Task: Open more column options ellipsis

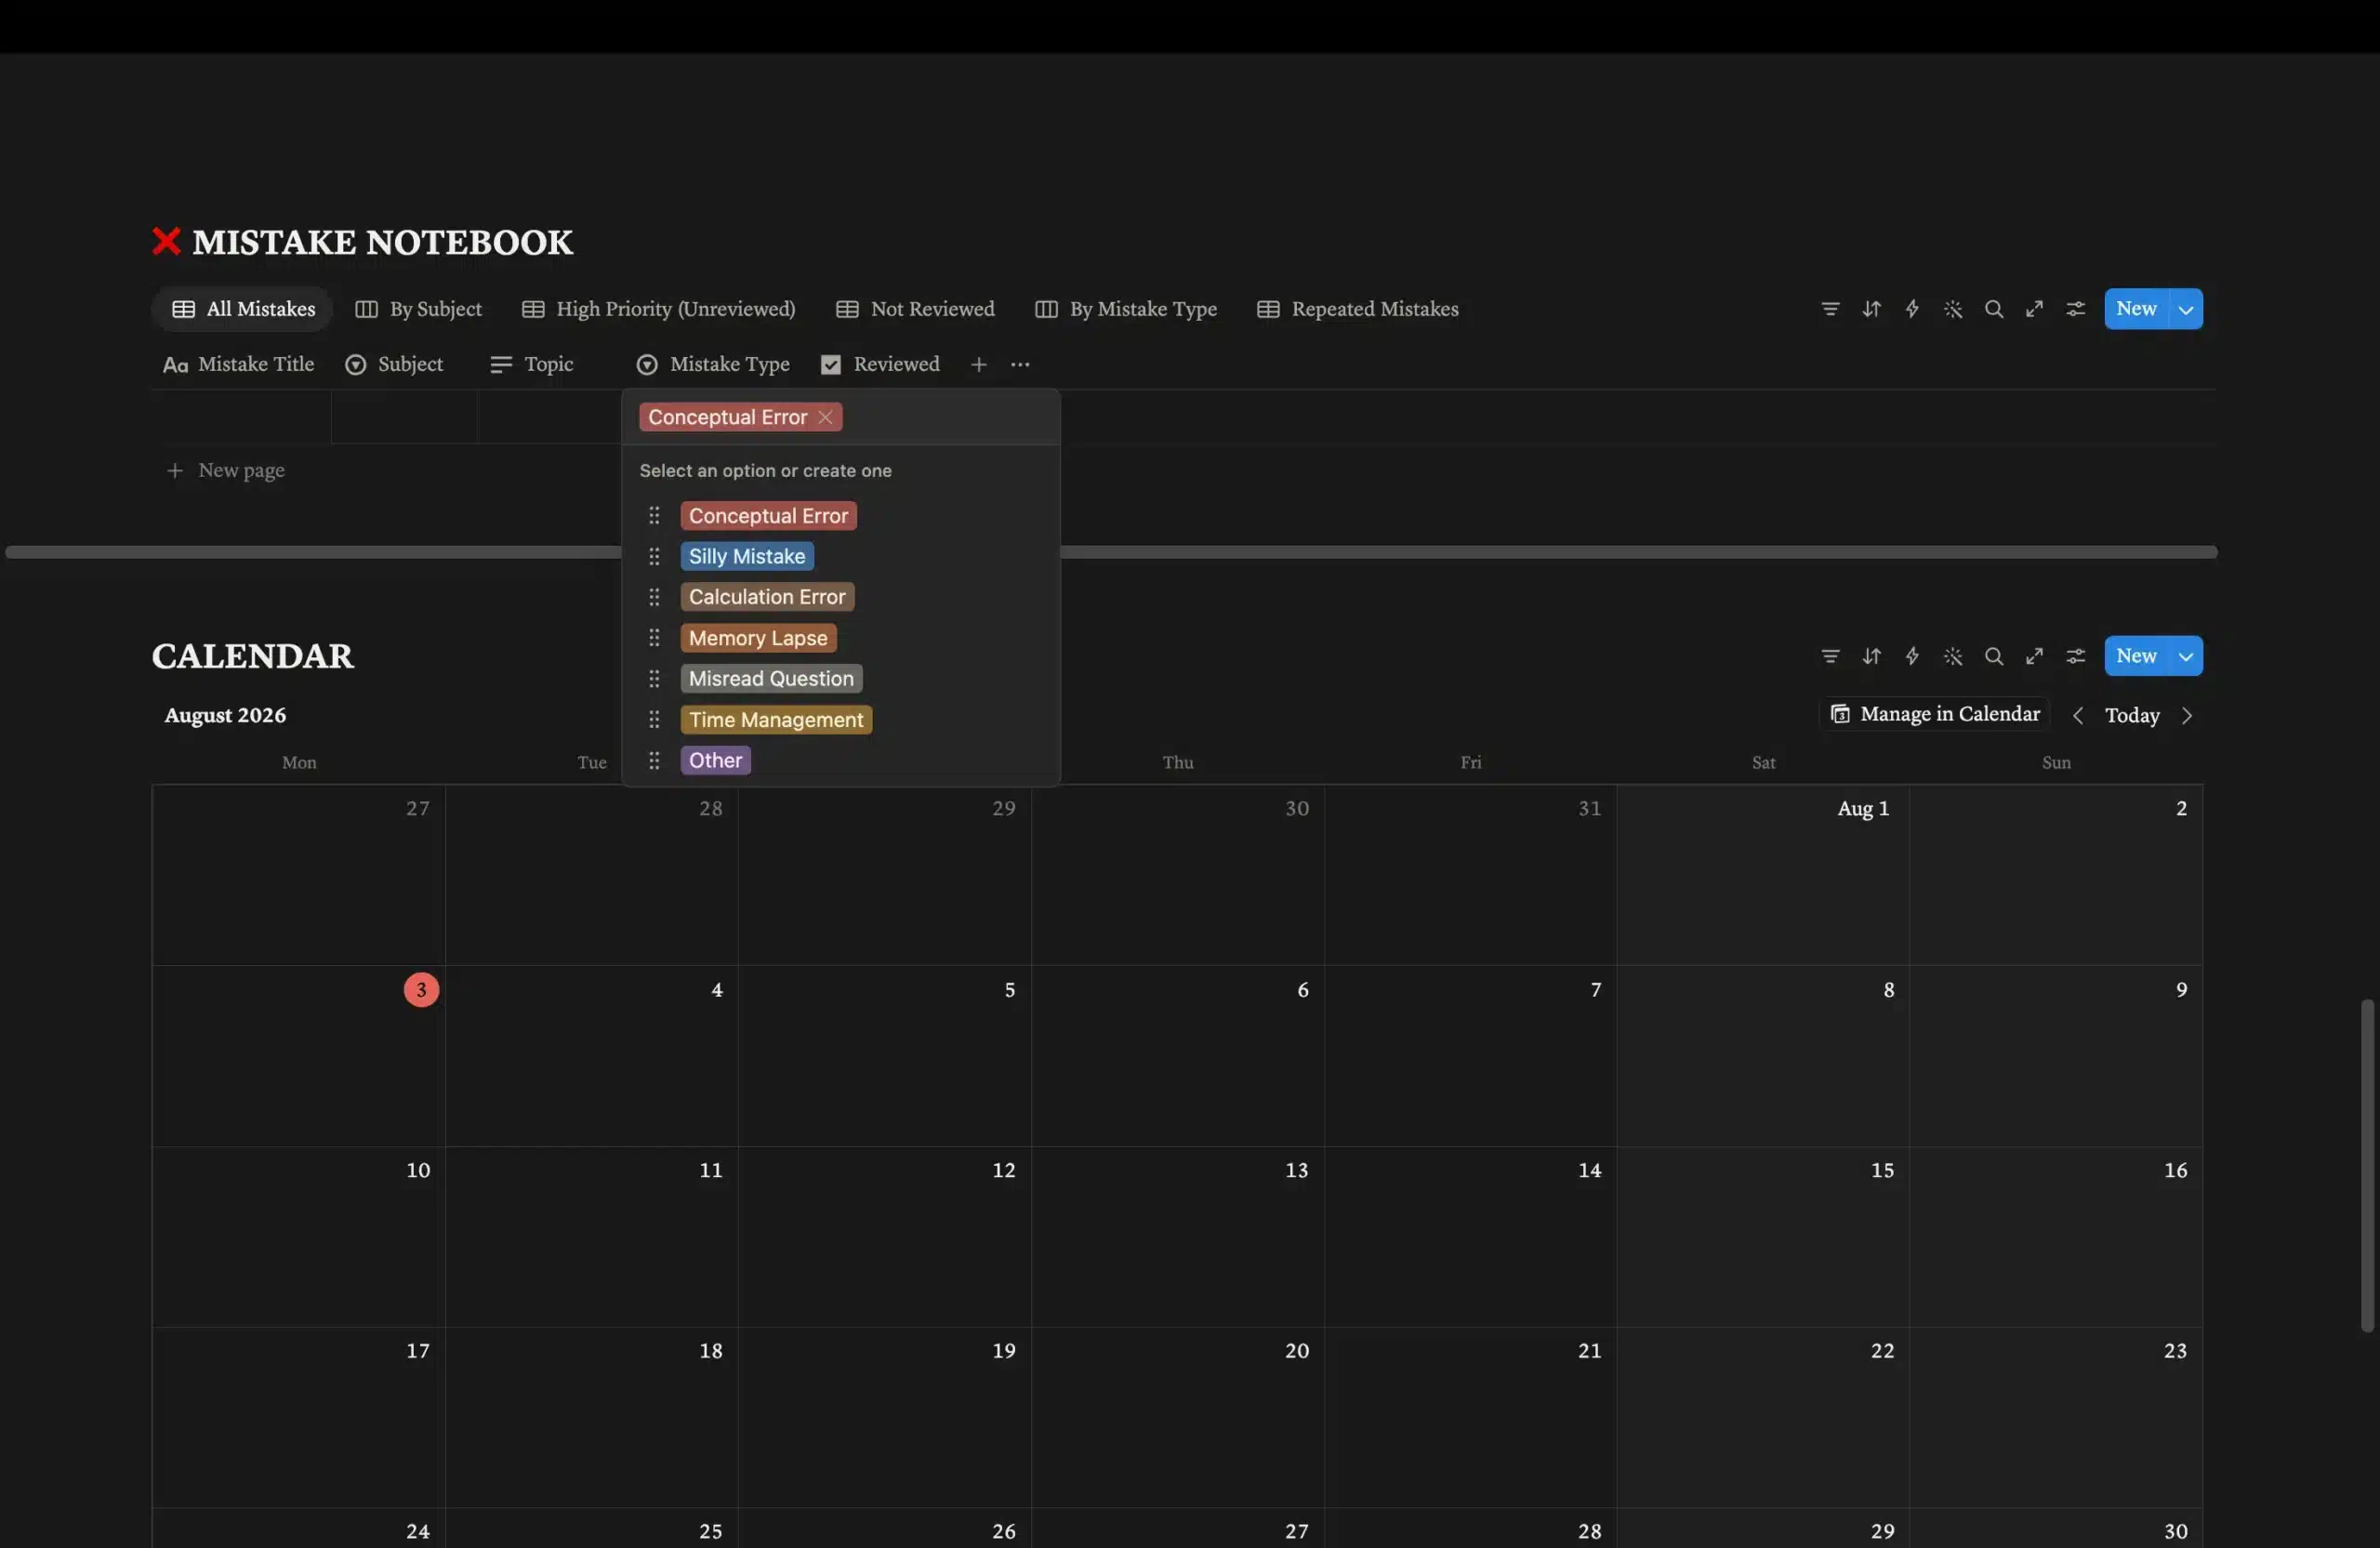Action: (1020, 365)
